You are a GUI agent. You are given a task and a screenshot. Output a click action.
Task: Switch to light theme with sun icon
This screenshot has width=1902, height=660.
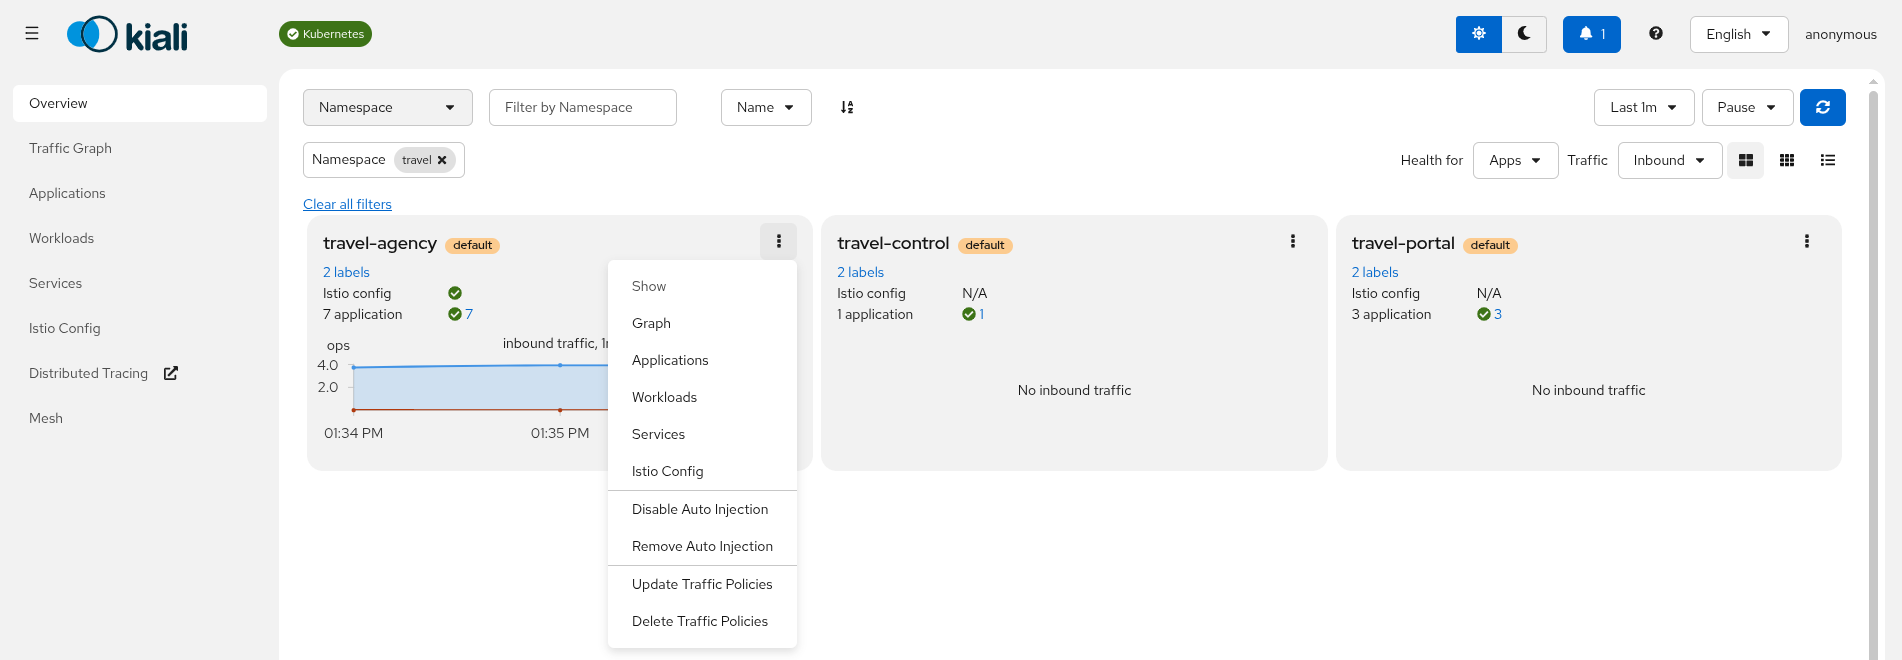point(1478,34)
